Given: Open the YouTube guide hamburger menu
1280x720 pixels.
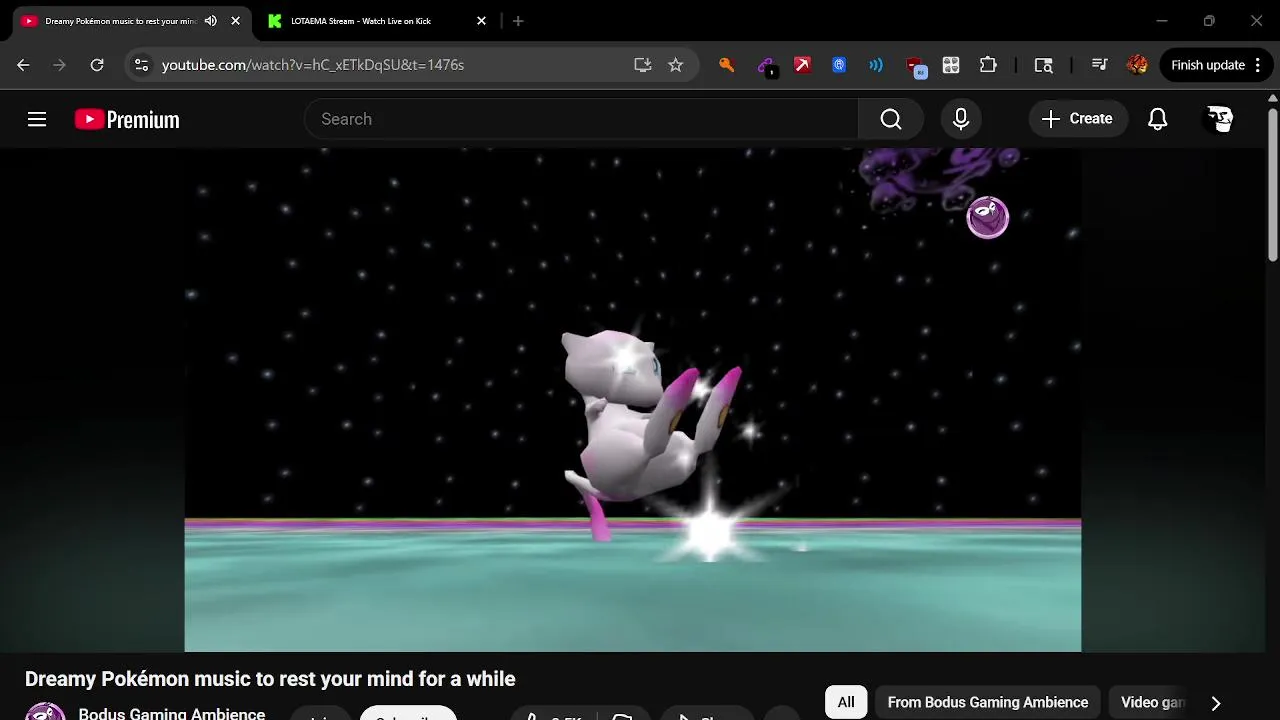Looking at the screenshot, I should 37,119.
